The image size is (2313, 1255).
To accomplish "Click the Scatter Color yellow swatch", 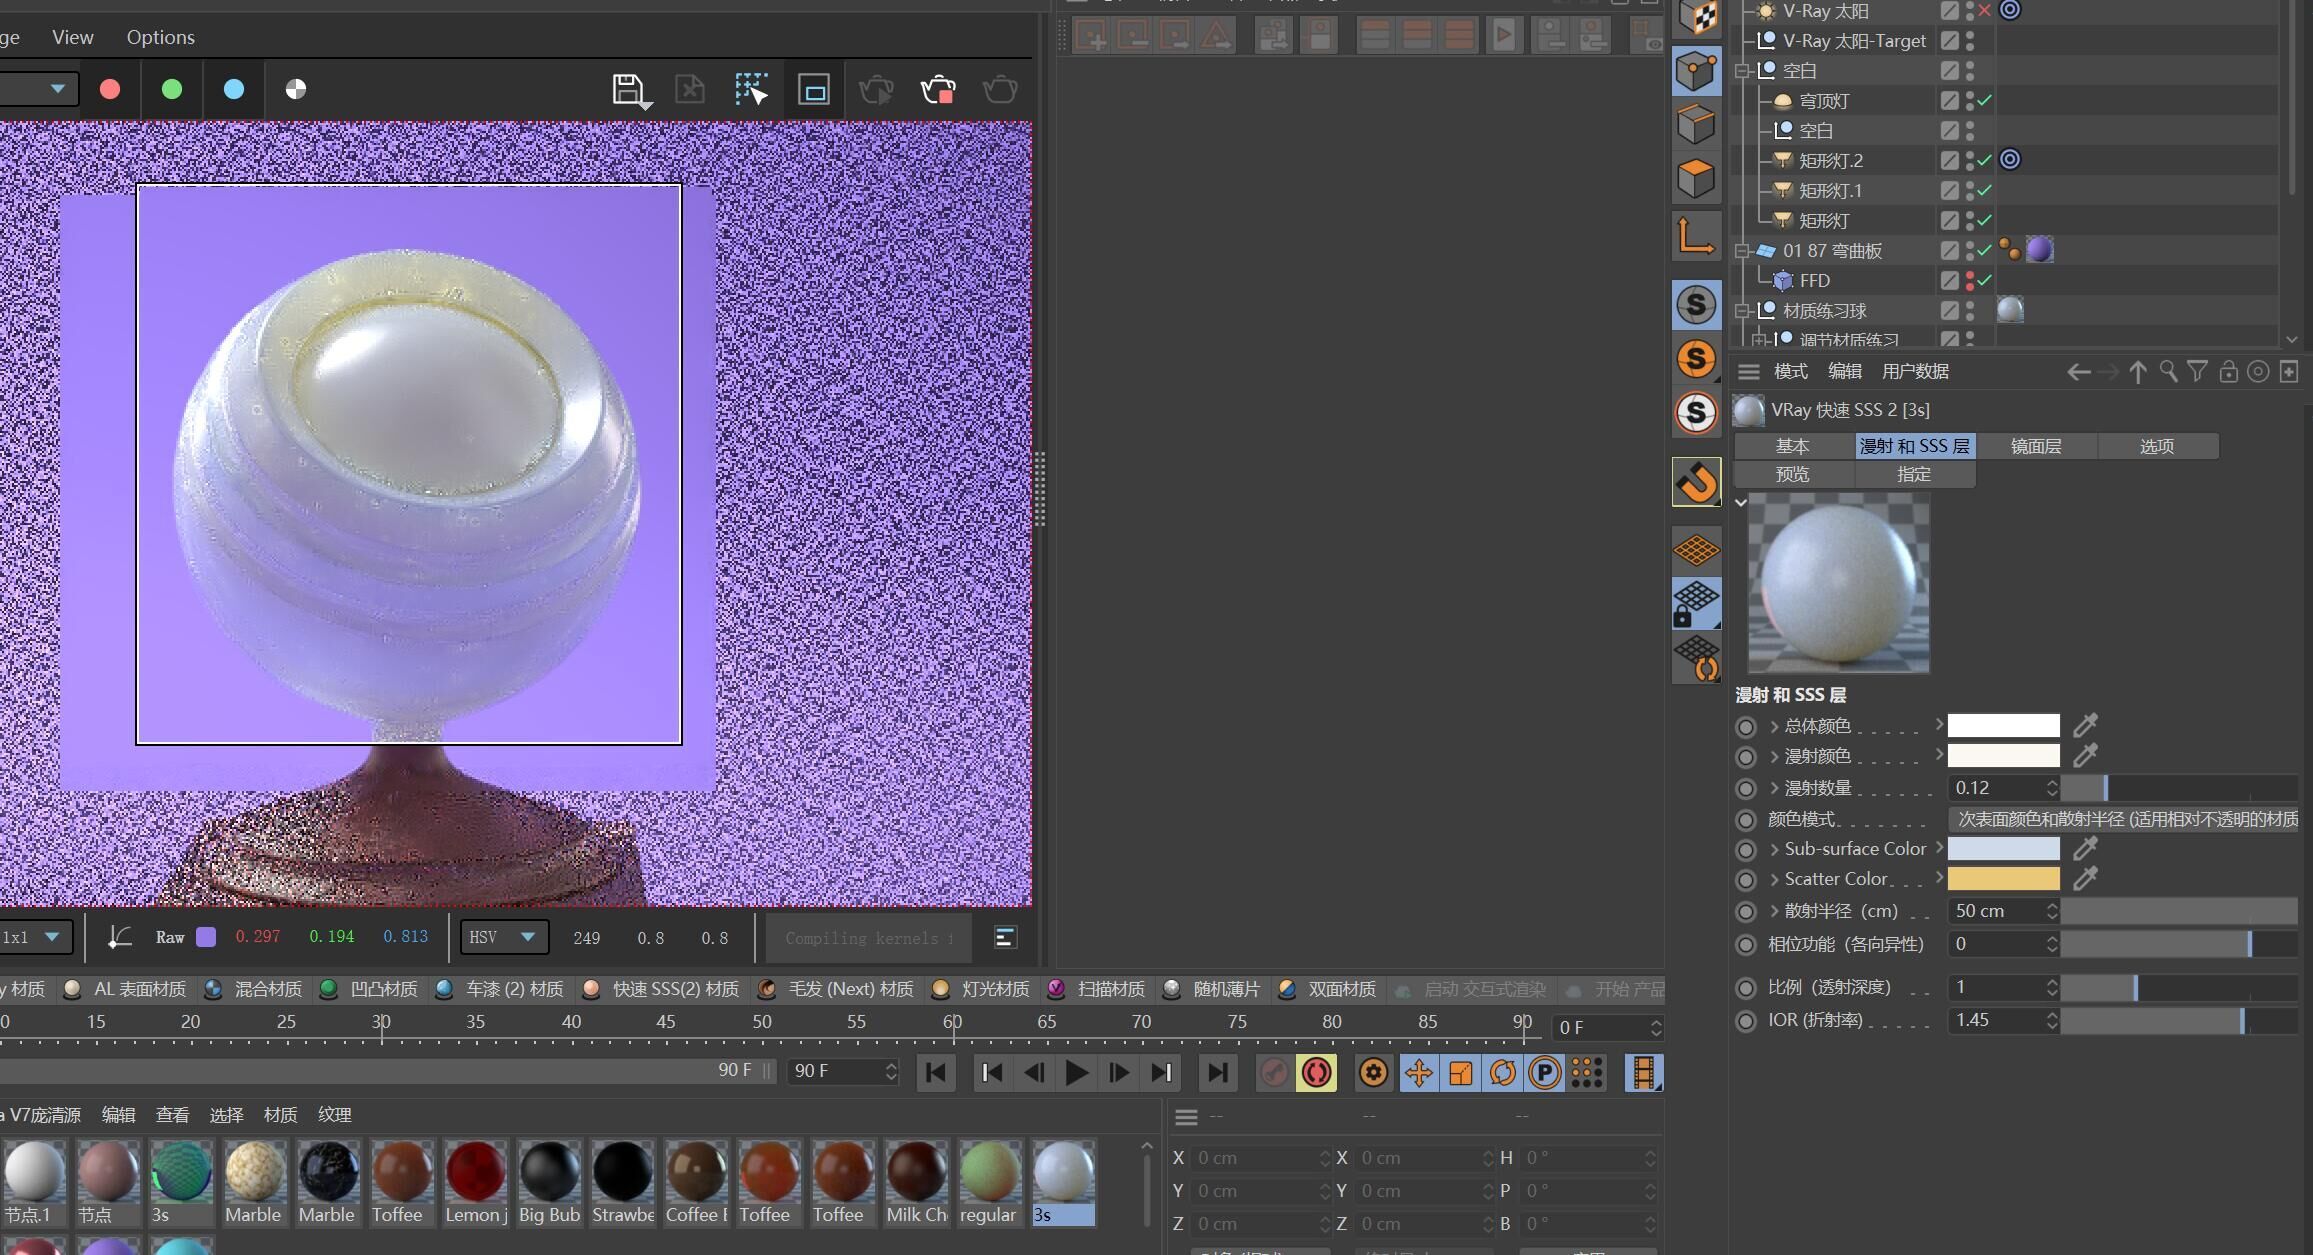I will (x=2003, y=879).
